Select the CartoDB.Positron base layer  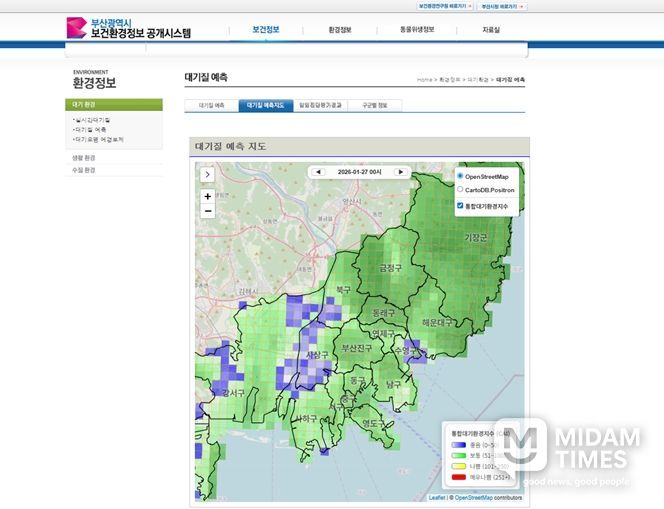[x=460, y=189]
